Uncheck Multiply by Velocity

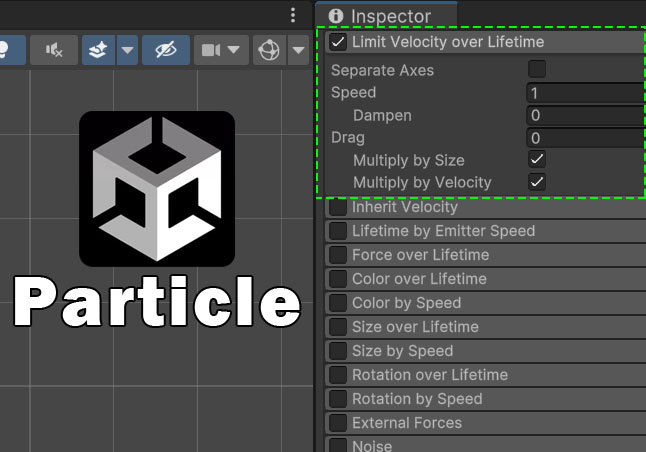(537, 181)
